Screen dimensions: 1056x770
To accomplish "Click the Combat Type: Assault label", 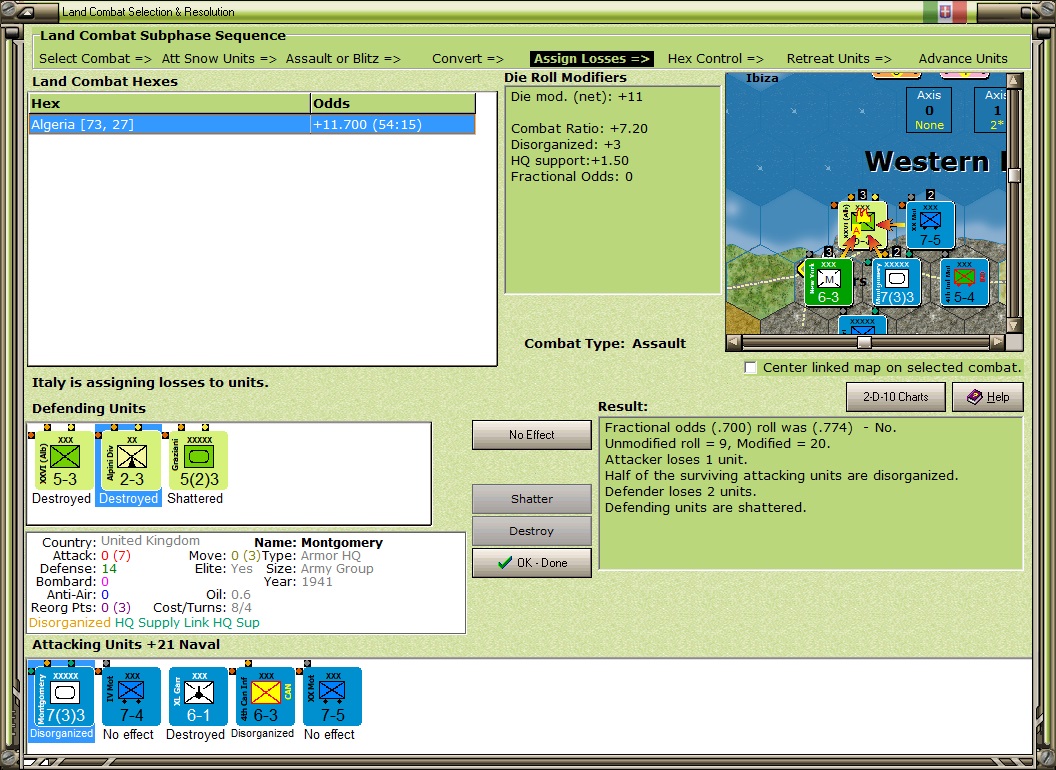I will [605, 344].
